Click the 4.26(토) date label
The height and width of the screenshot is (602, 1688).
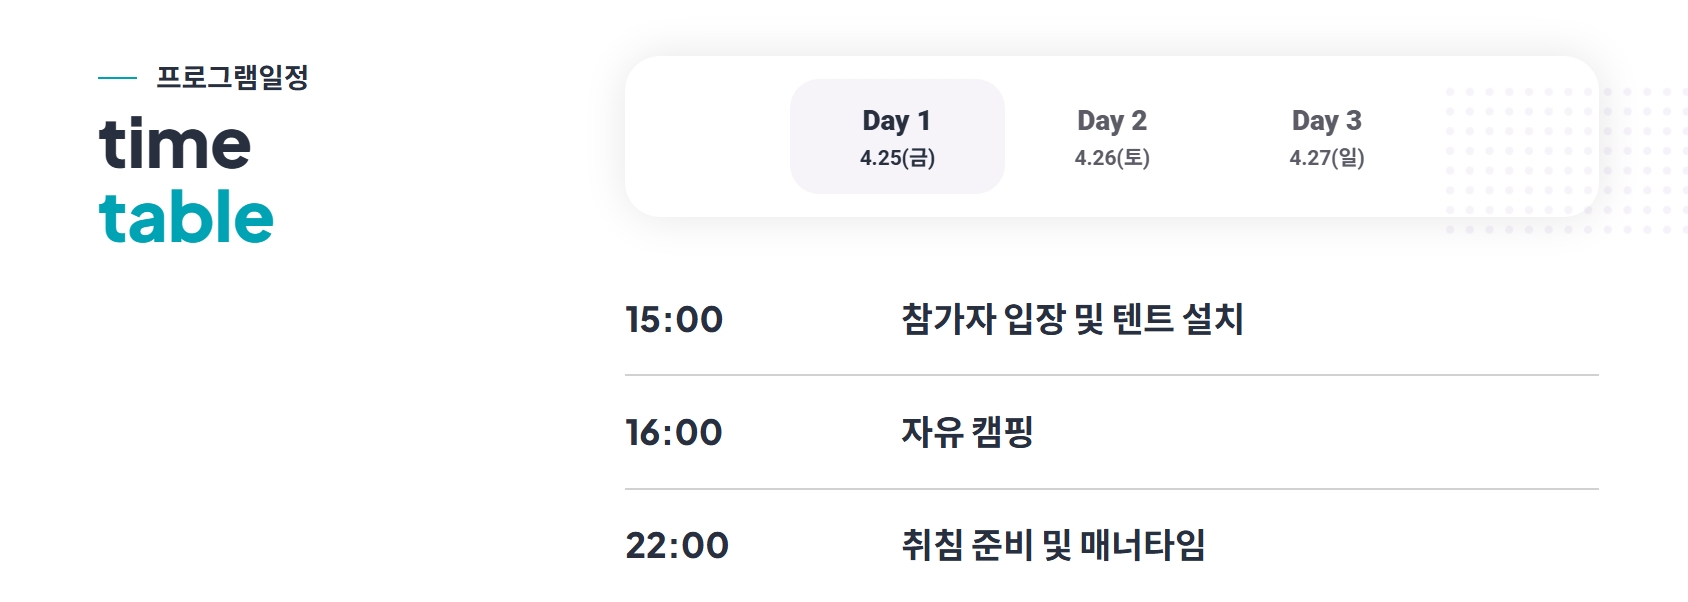(1113, 157)
